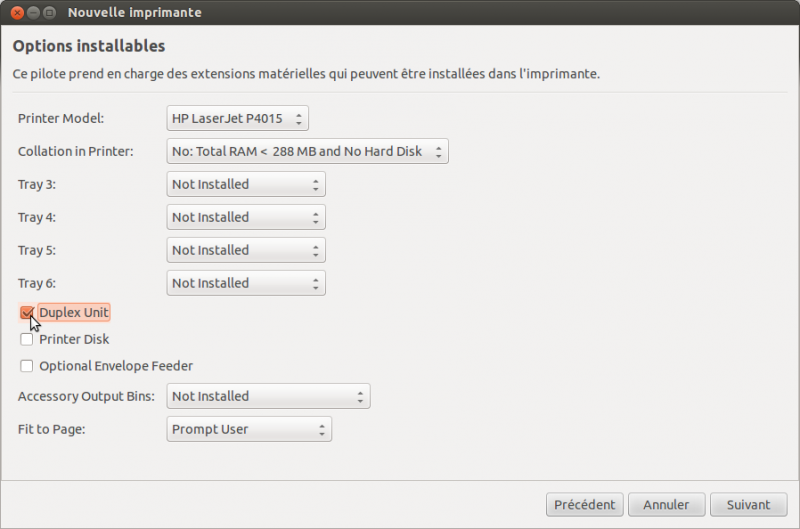Click the Printer Disk label text
Image resolution: width=800 pixels, height=529 pixels.
coord(74,339)
